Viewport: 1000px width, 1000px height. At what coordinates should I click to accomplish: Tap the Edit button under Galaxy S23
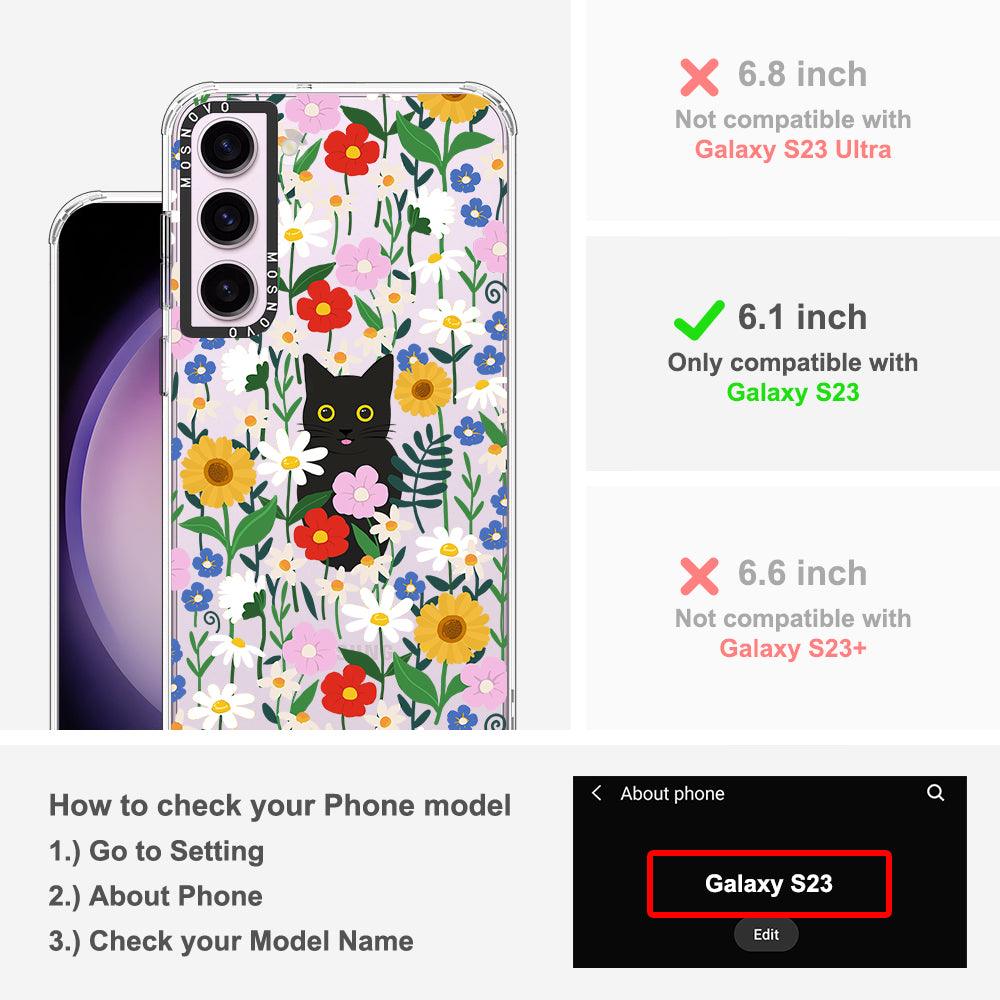[x=766, y=934]
